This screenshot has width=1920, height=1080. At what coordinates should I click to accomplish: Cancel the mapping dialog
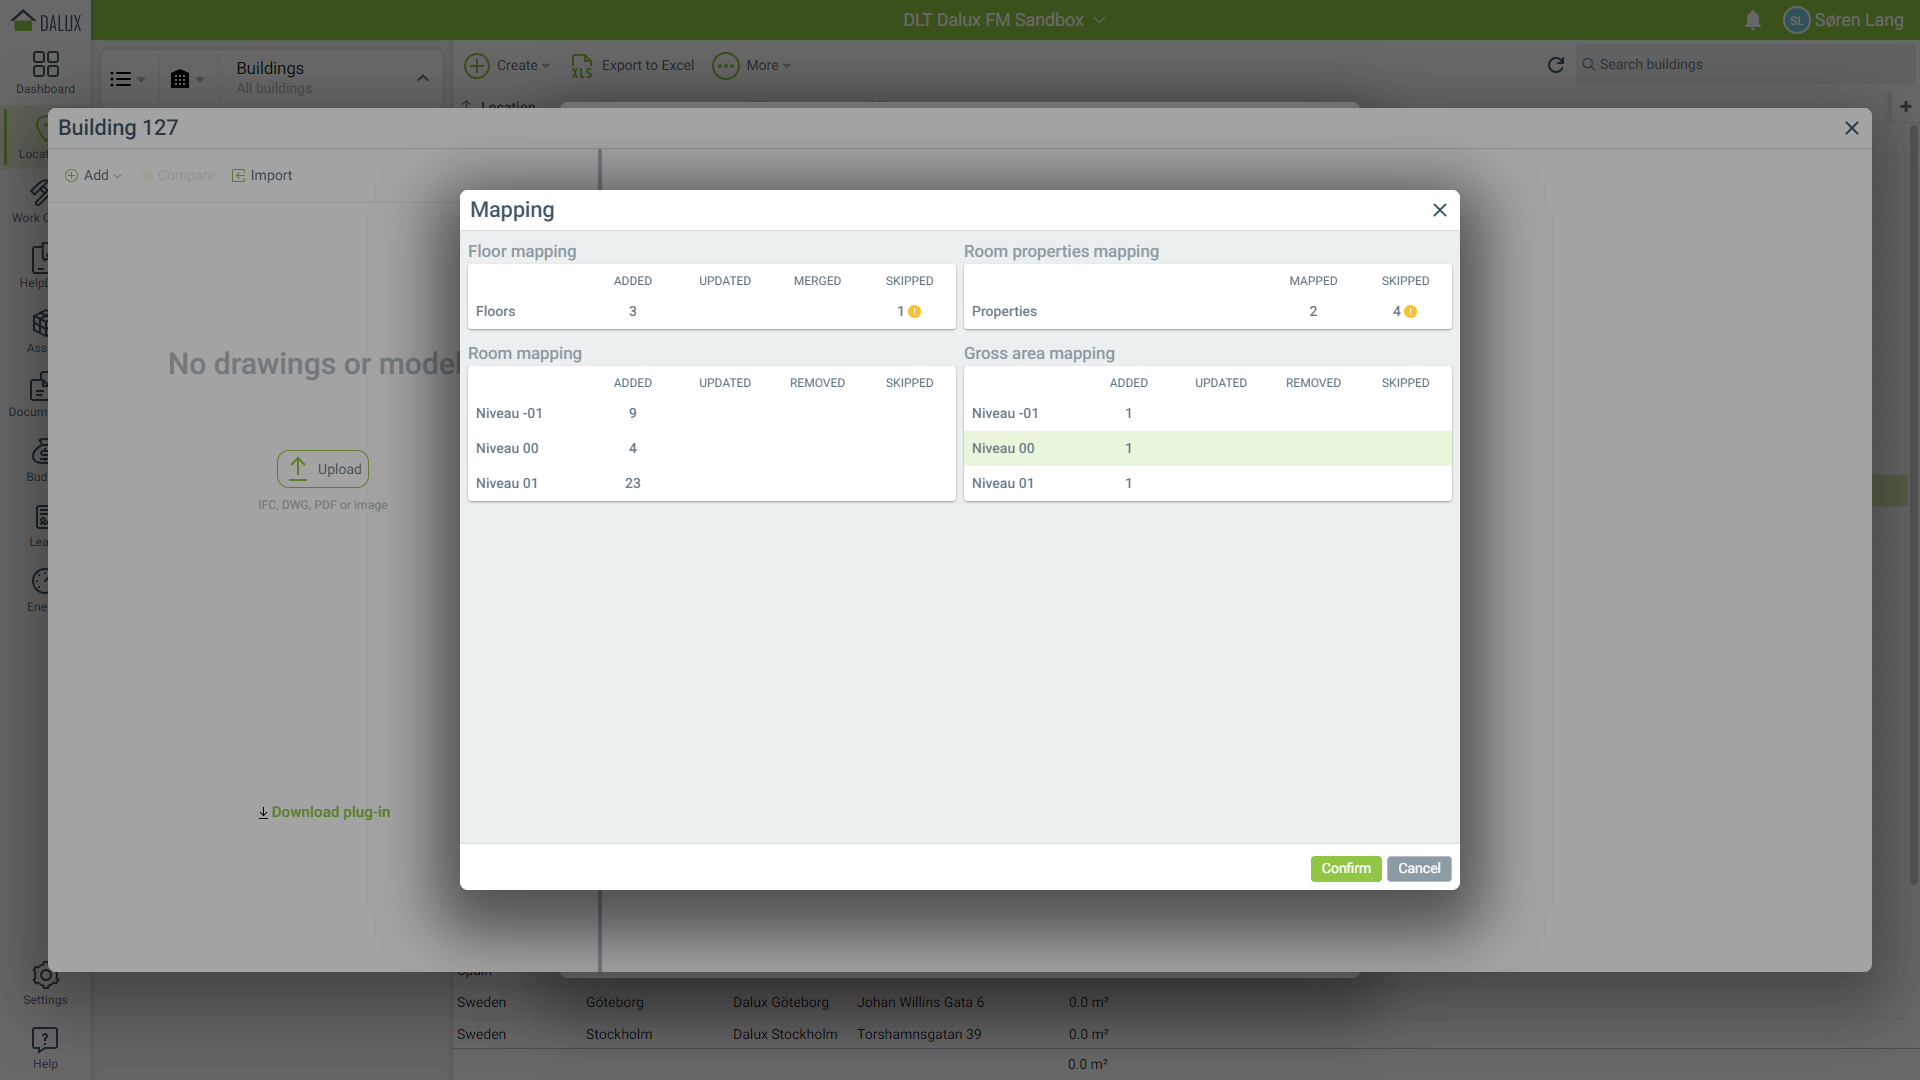click(x=1418, y=869)
